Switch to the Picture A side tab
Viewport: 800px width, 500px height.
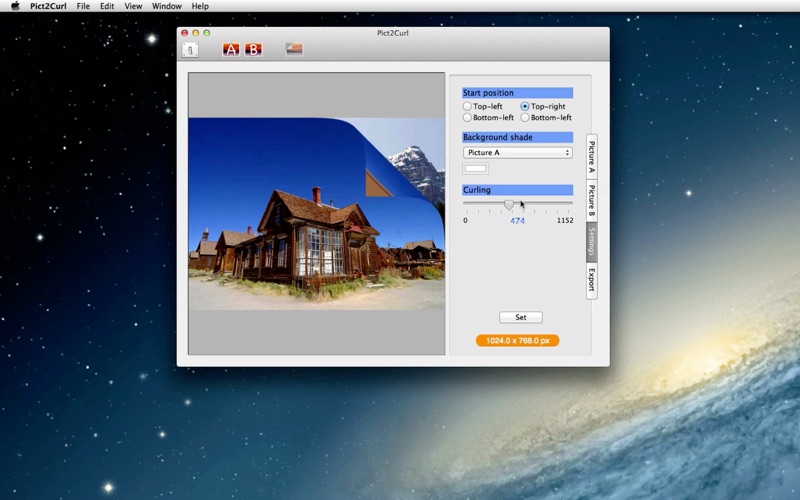coord(591,157)
